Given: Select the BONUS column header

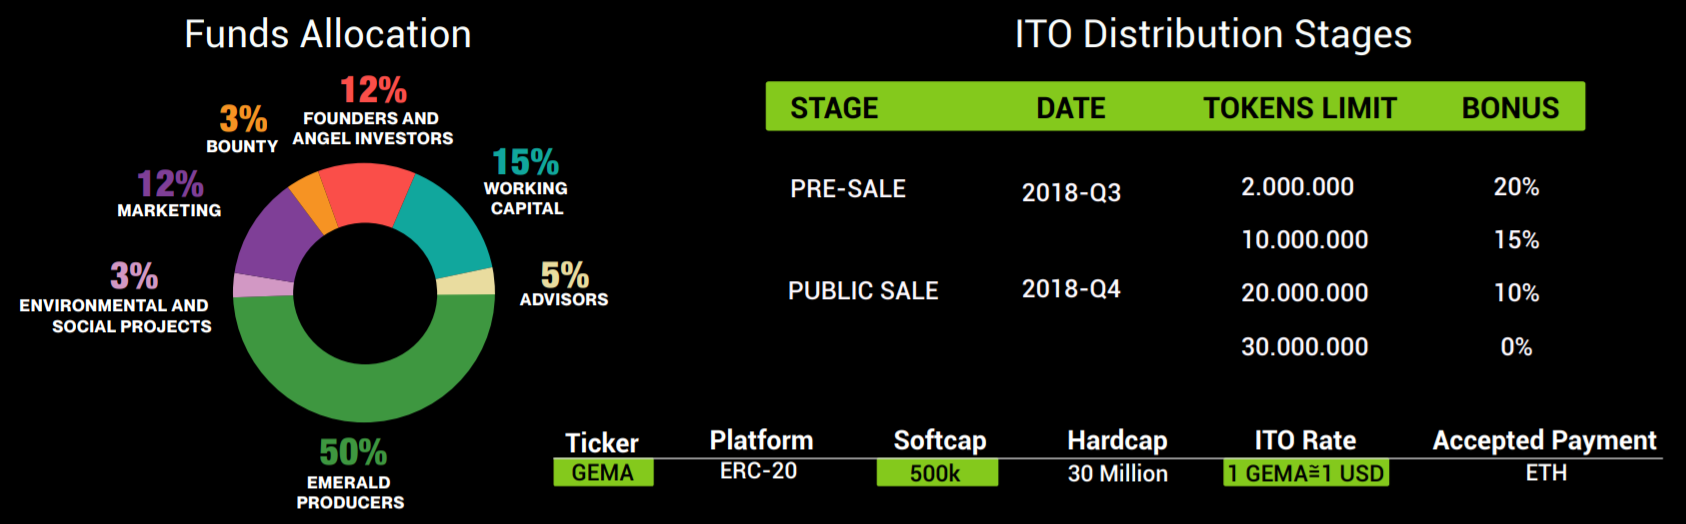Looking at the screenshot, I should tap(1510, 108).
